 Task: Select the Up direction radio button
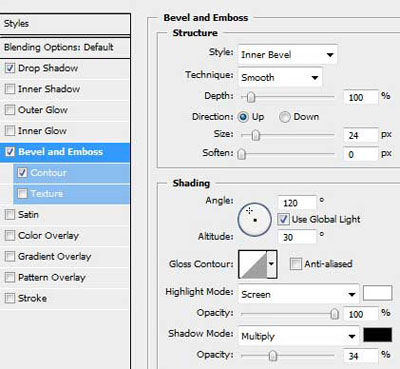click(x=243, y=117)
